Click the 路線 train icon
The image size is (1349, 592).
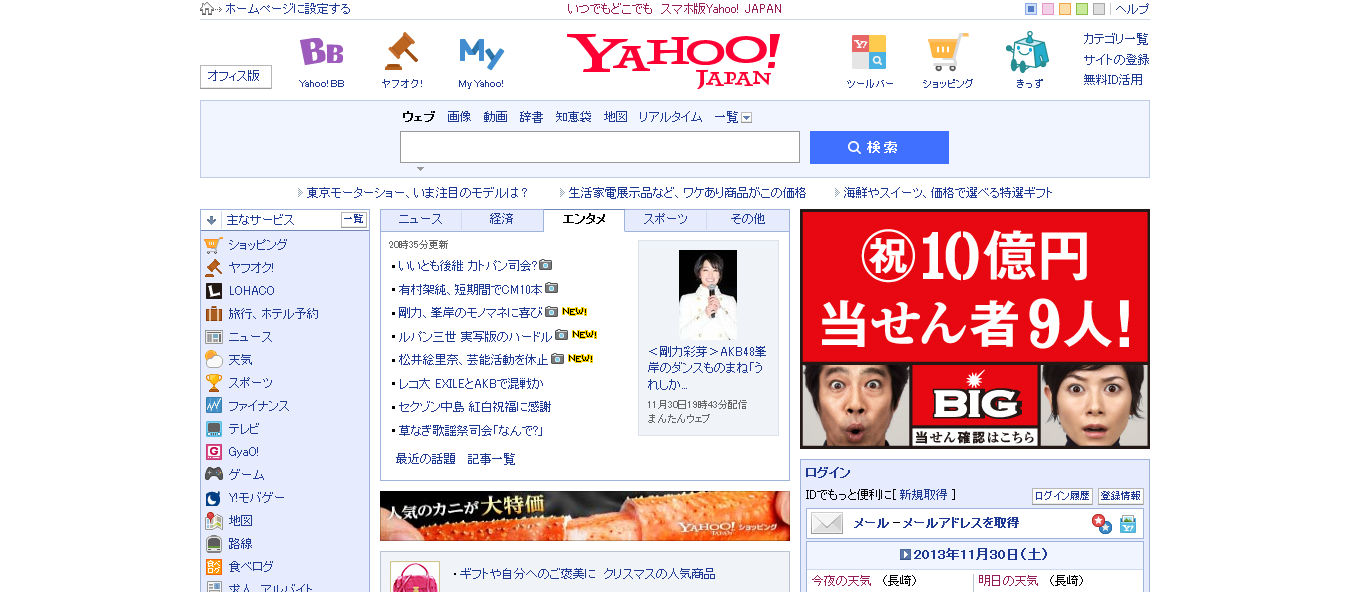[213, 544]
